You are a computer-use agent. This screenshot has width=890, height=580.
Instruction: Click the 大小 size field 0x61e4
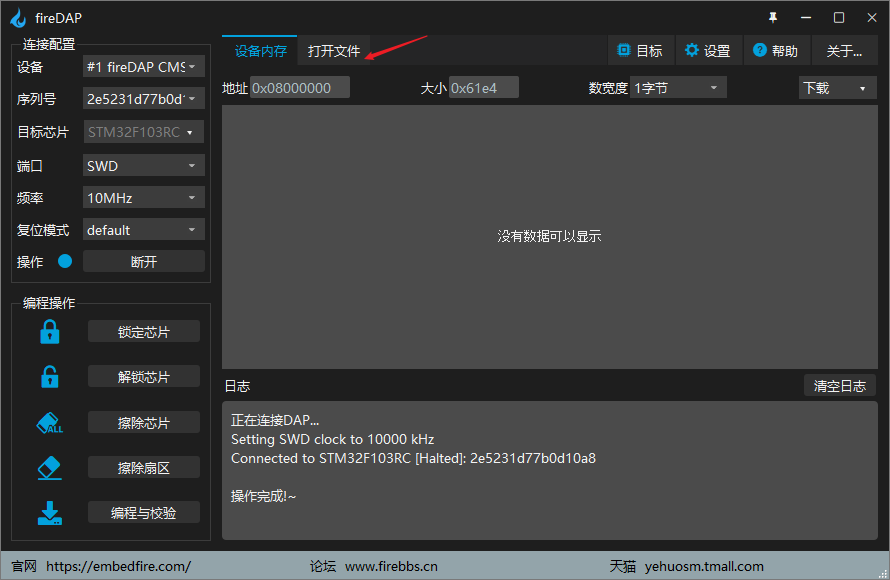(484, 88)
